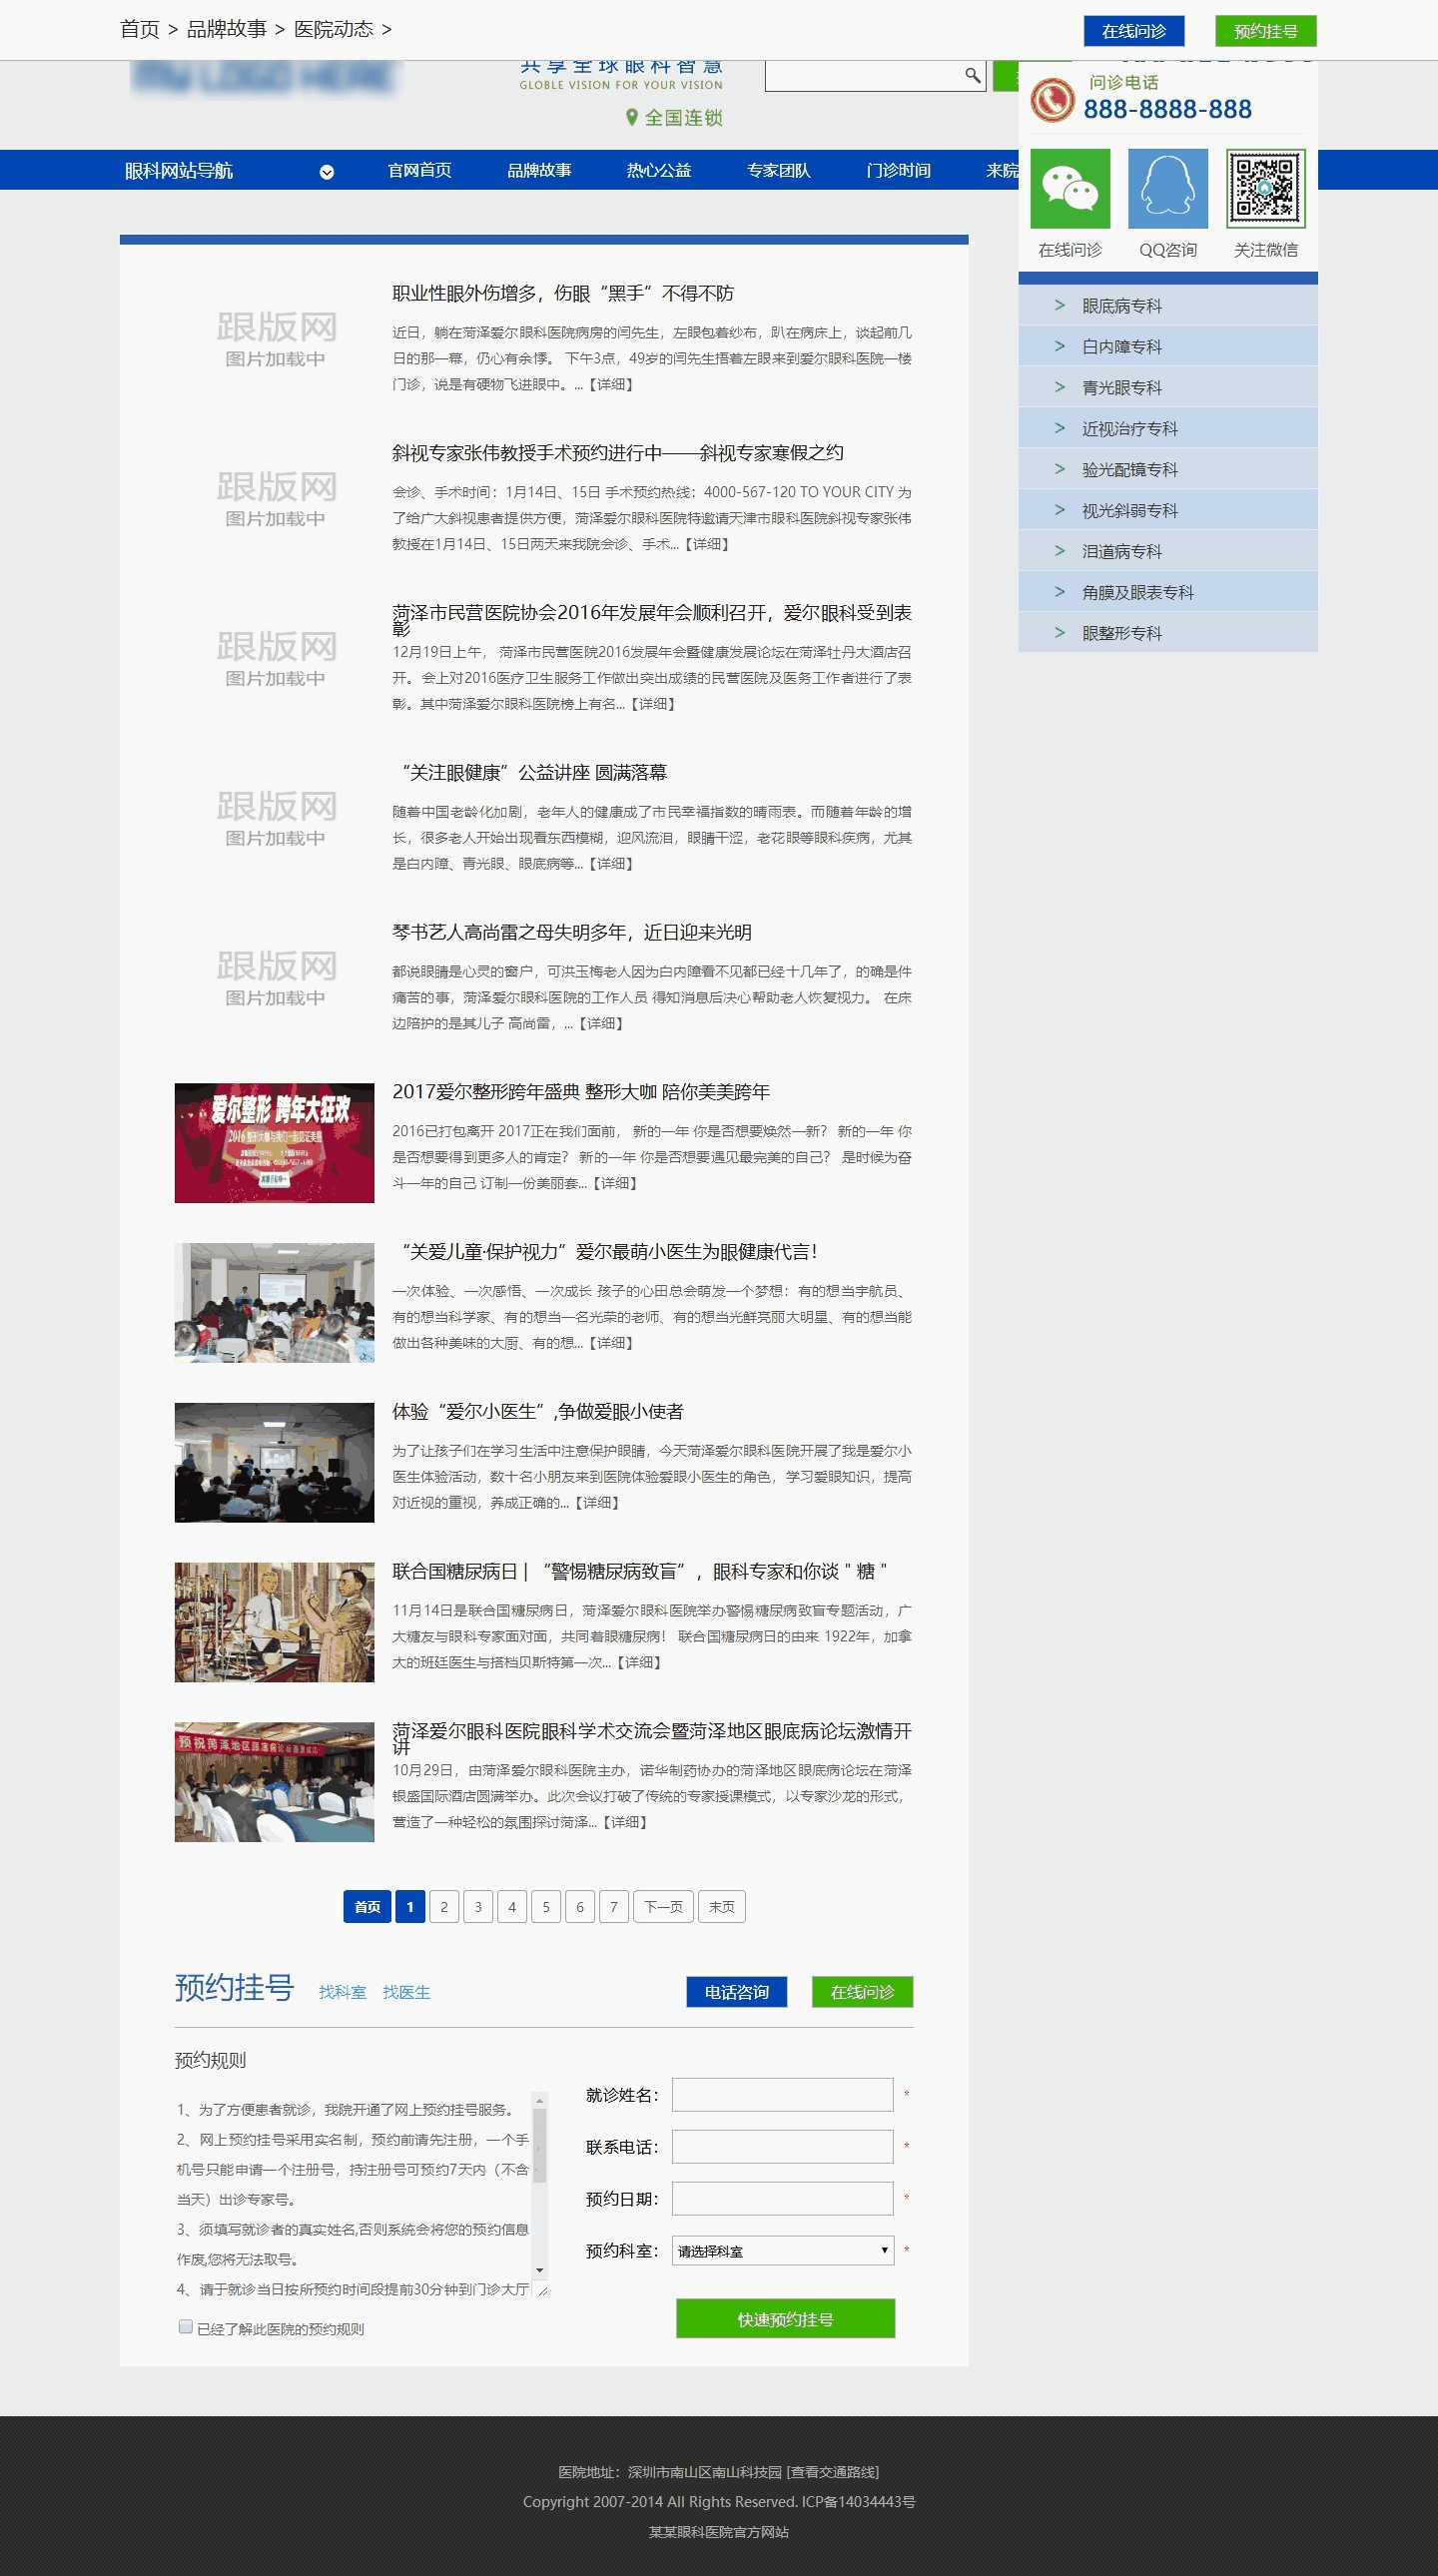Click the QR code follow WeChat image
Image resolution: width=1438 pixels, height=2576 pixels.
coord(1265,188)
